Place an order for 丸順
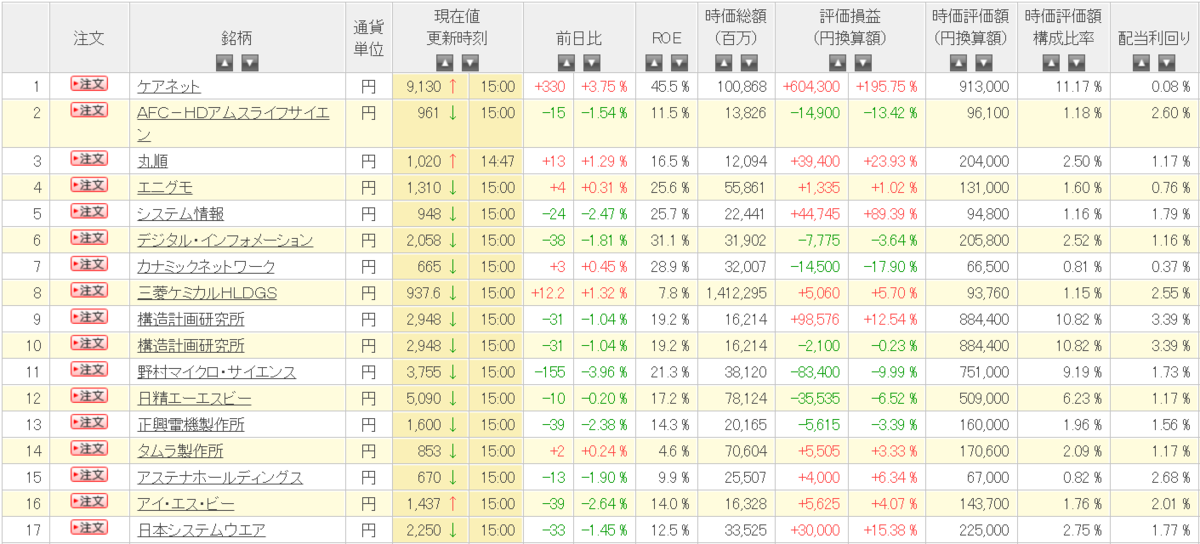The width and height of the screenshot is (1200, 544). click(89, 159)
